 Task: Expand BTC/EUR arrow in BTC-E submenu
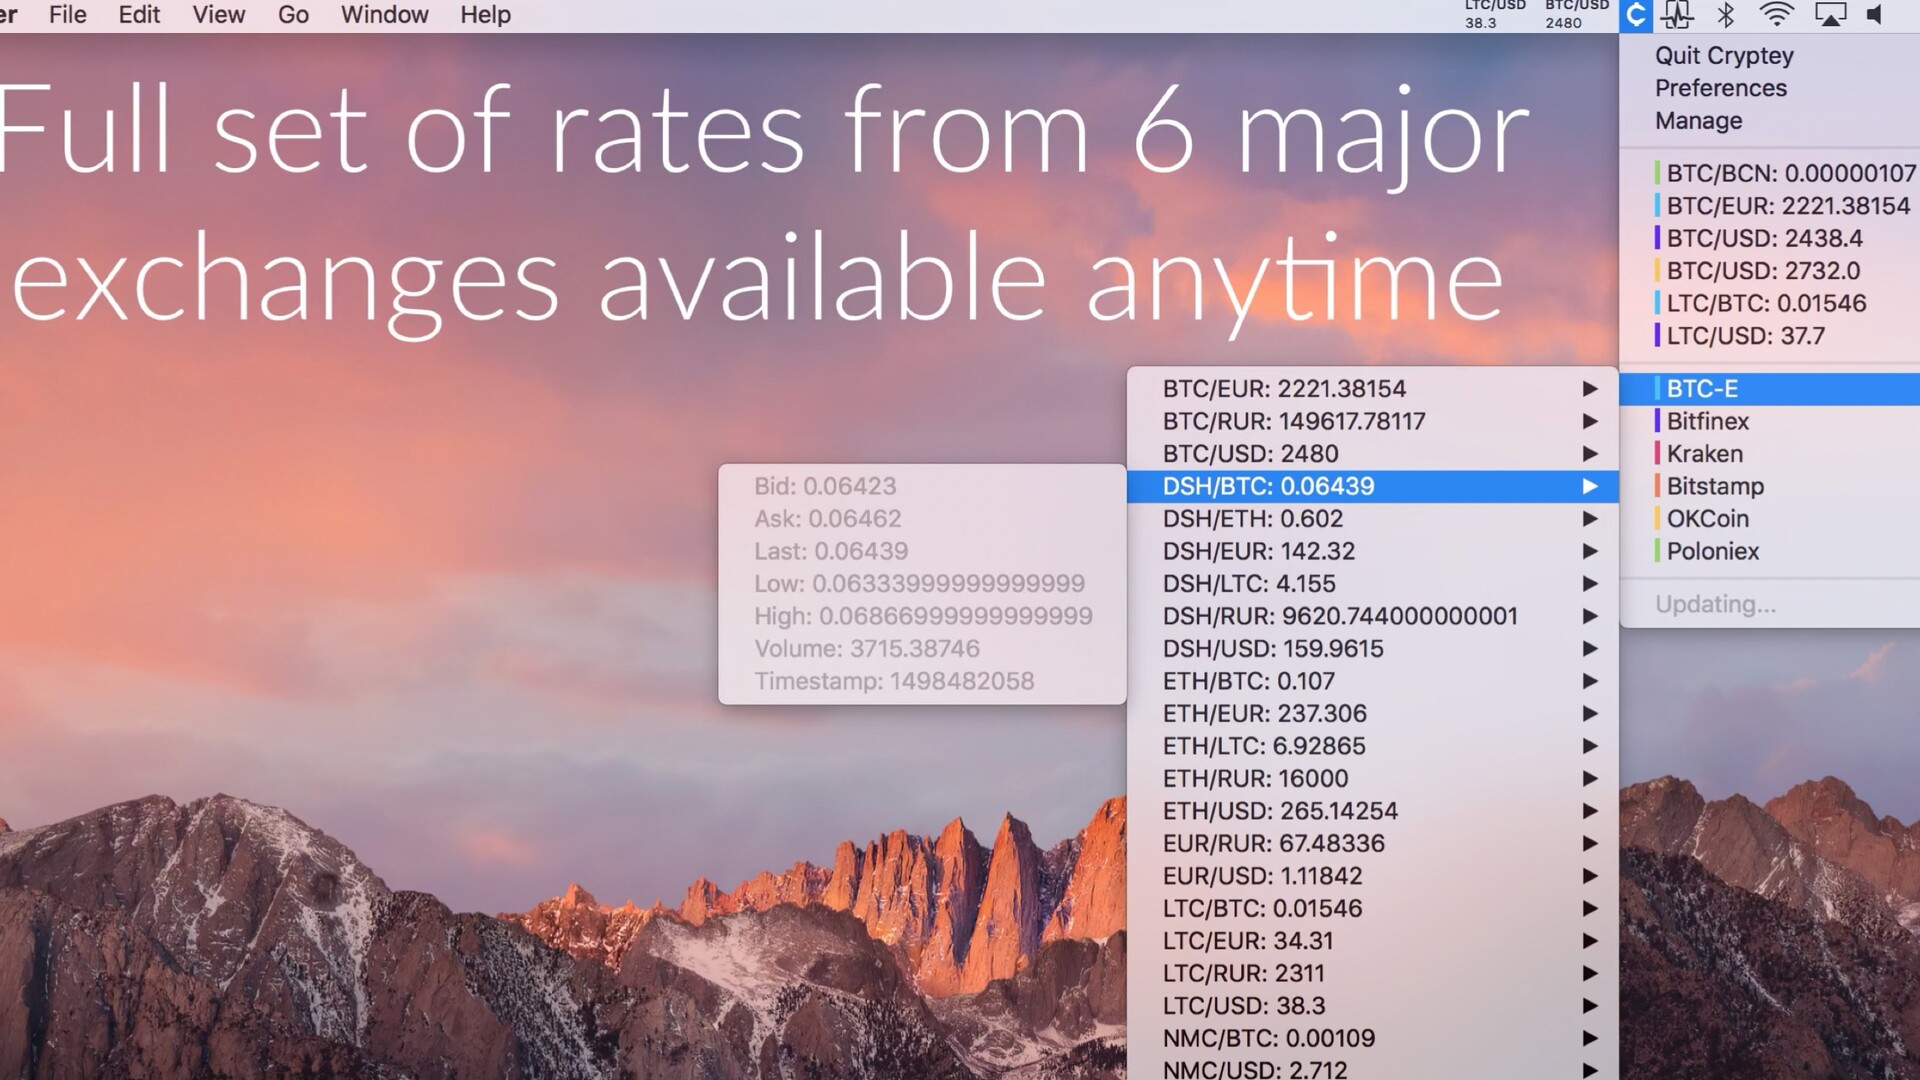[x=1589, y=389]
